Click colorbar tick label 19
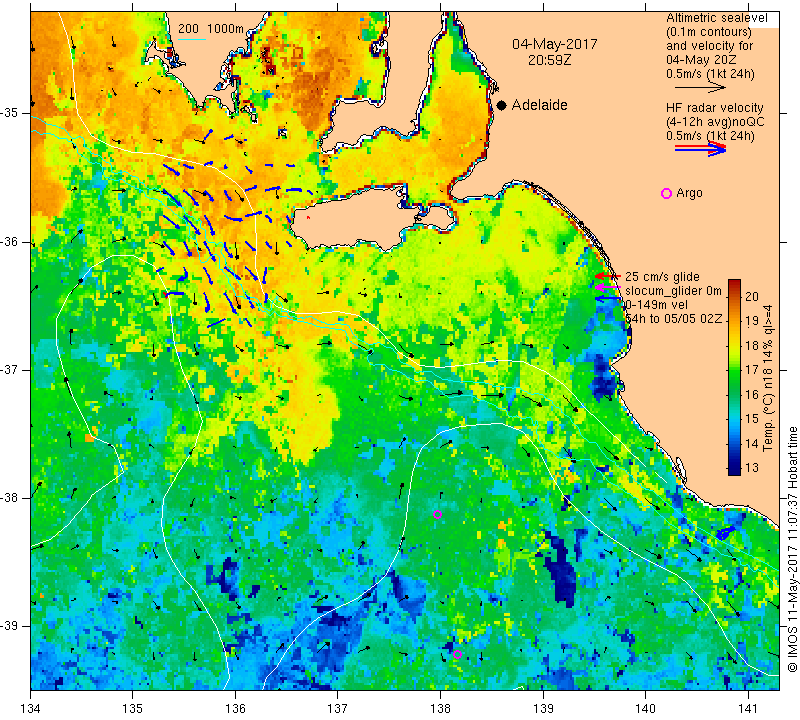 coord(752,321)
